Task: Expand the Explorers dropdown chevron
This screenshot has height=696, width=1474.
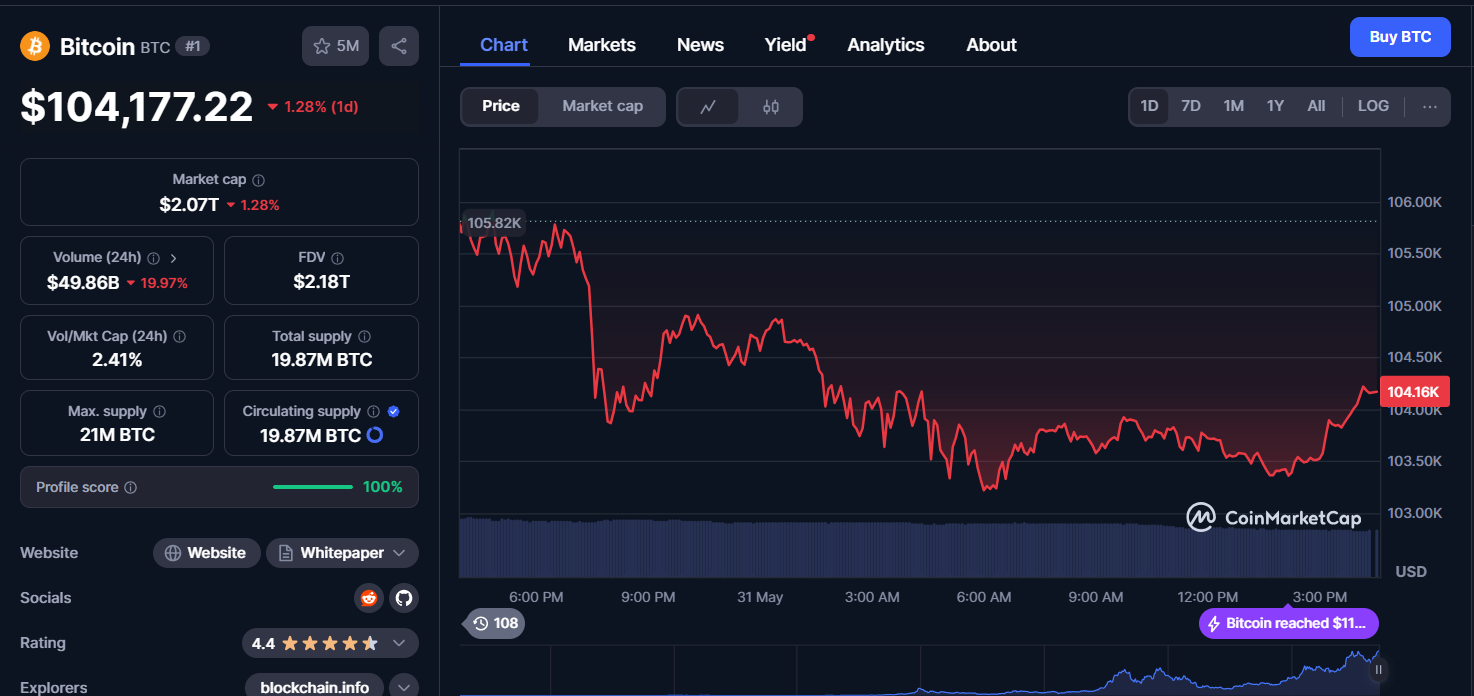Action: point(404,688)
